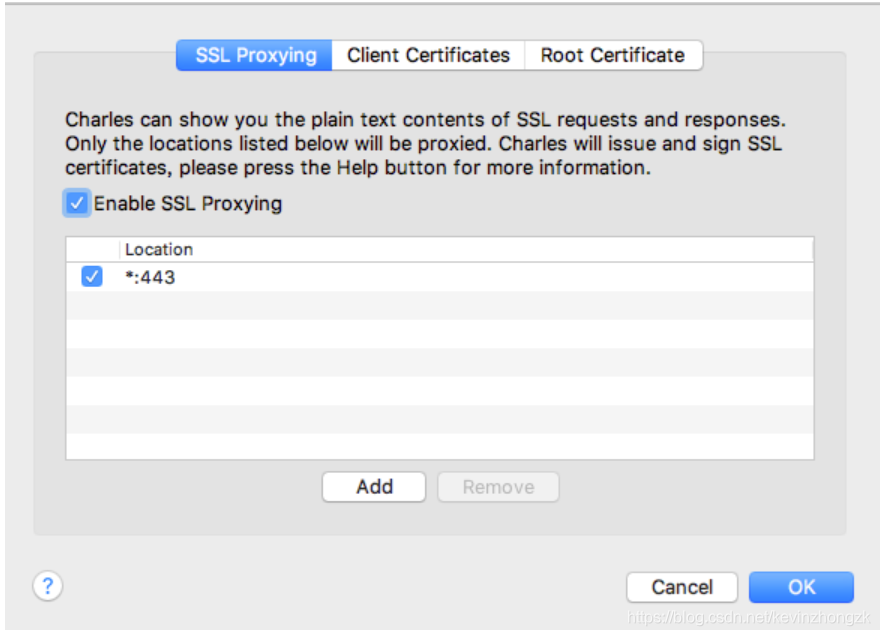Uncheck Enable SSL Proxying checkbox
Viewport: 880px width, 636px height.
(77, 203)
